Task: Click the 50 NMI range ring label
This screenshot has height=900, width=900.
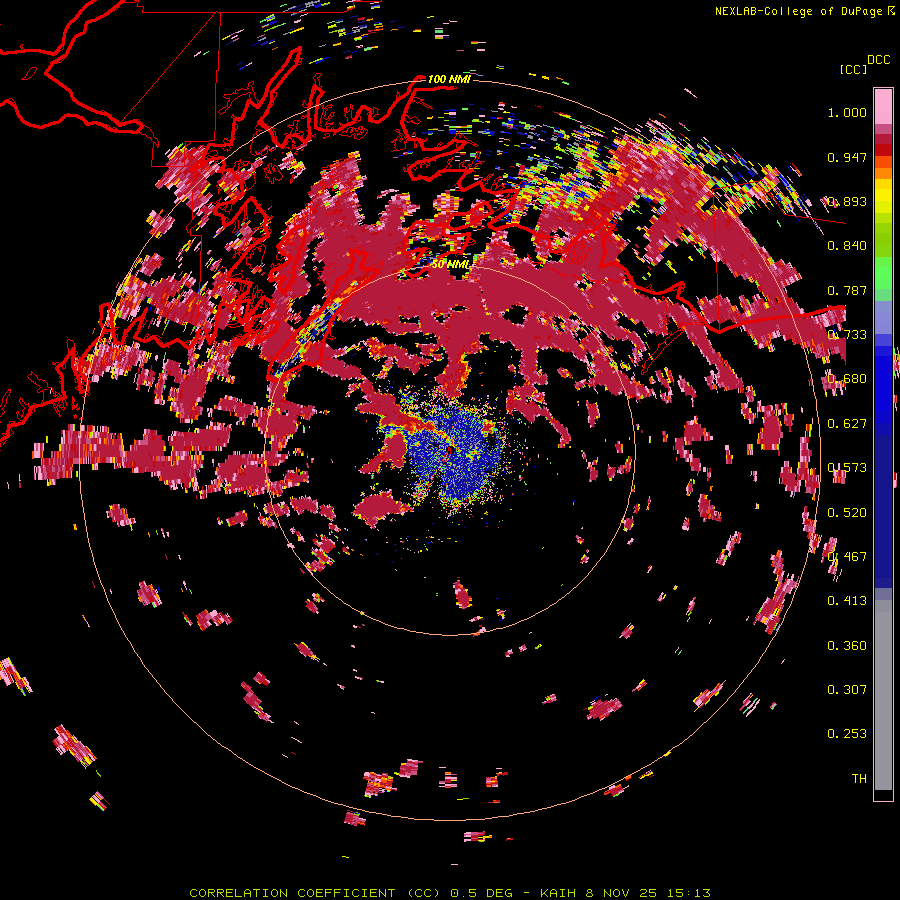Action: pos(451,264)
